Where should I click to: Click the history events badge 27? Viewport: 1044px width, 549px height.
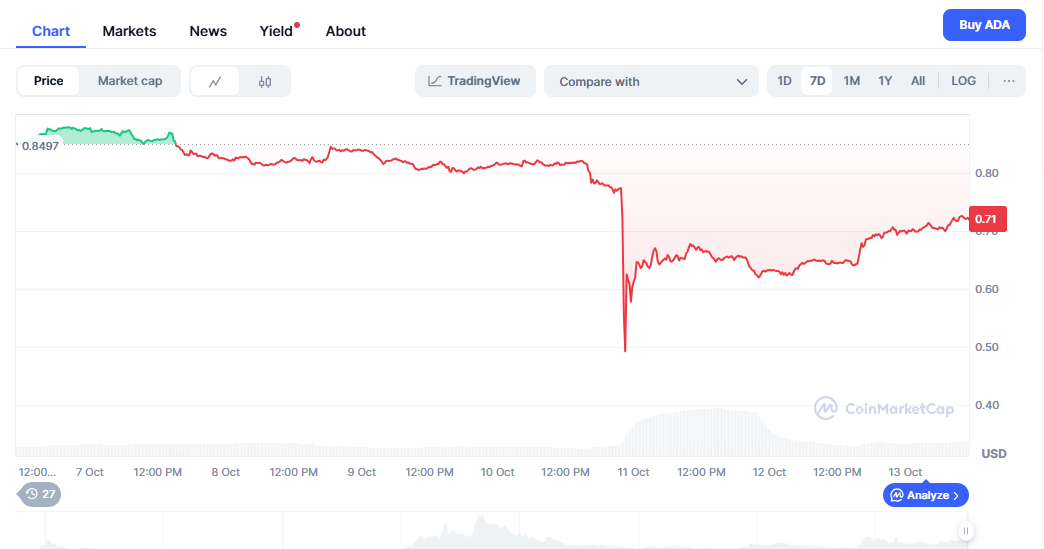(40, 494)
